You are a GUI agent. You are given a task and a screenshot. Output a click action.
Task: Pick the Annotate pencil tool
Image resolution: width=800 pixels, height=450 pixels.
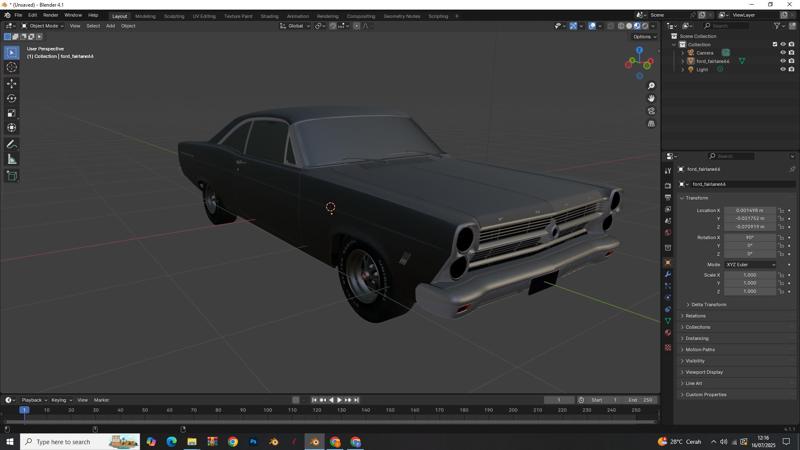tap(11, 144)
